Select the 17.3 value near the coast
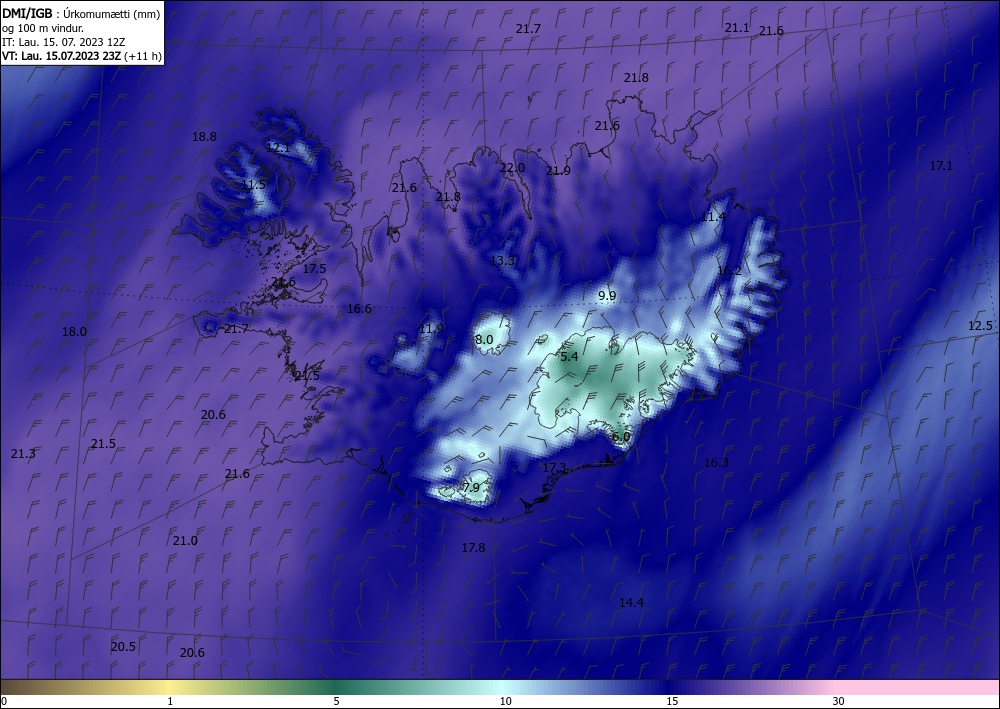Viewport: 1000px width, 709px height. pos(554,468)
